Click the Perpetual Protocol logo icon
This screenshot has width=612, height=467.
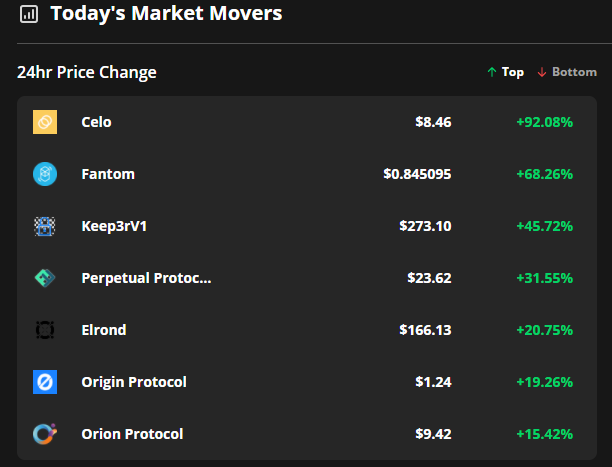pos(45,278)
